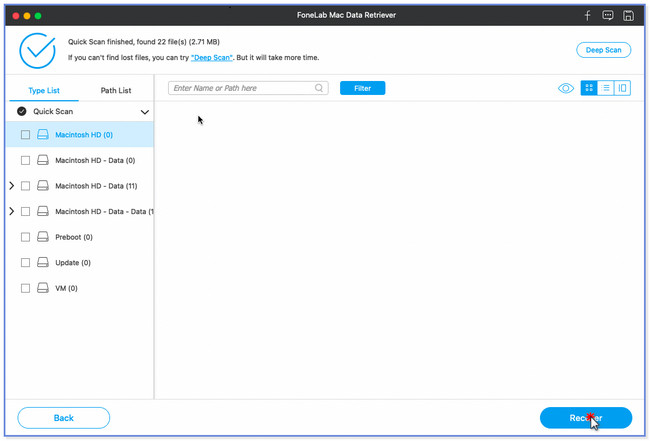Screen dimensions: 650x441
Task: Focus the Enter Name or Path search field
Action: pos(248,88)
